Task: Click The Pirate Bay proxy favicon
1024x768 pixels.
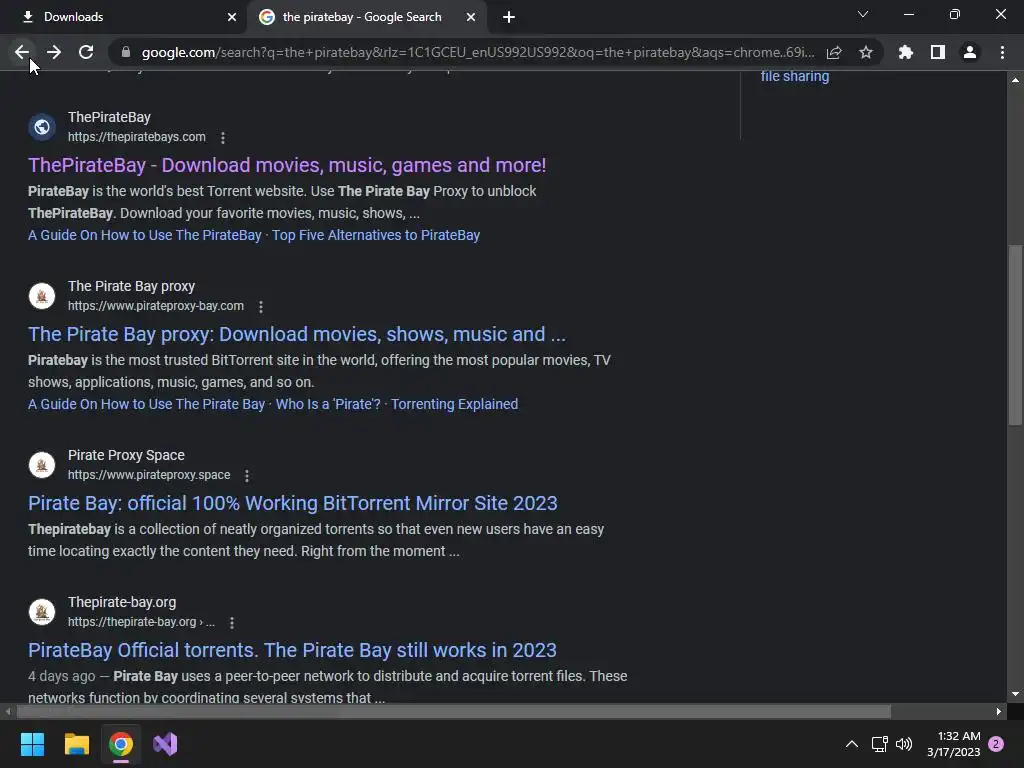Action: tap(42, 296)
